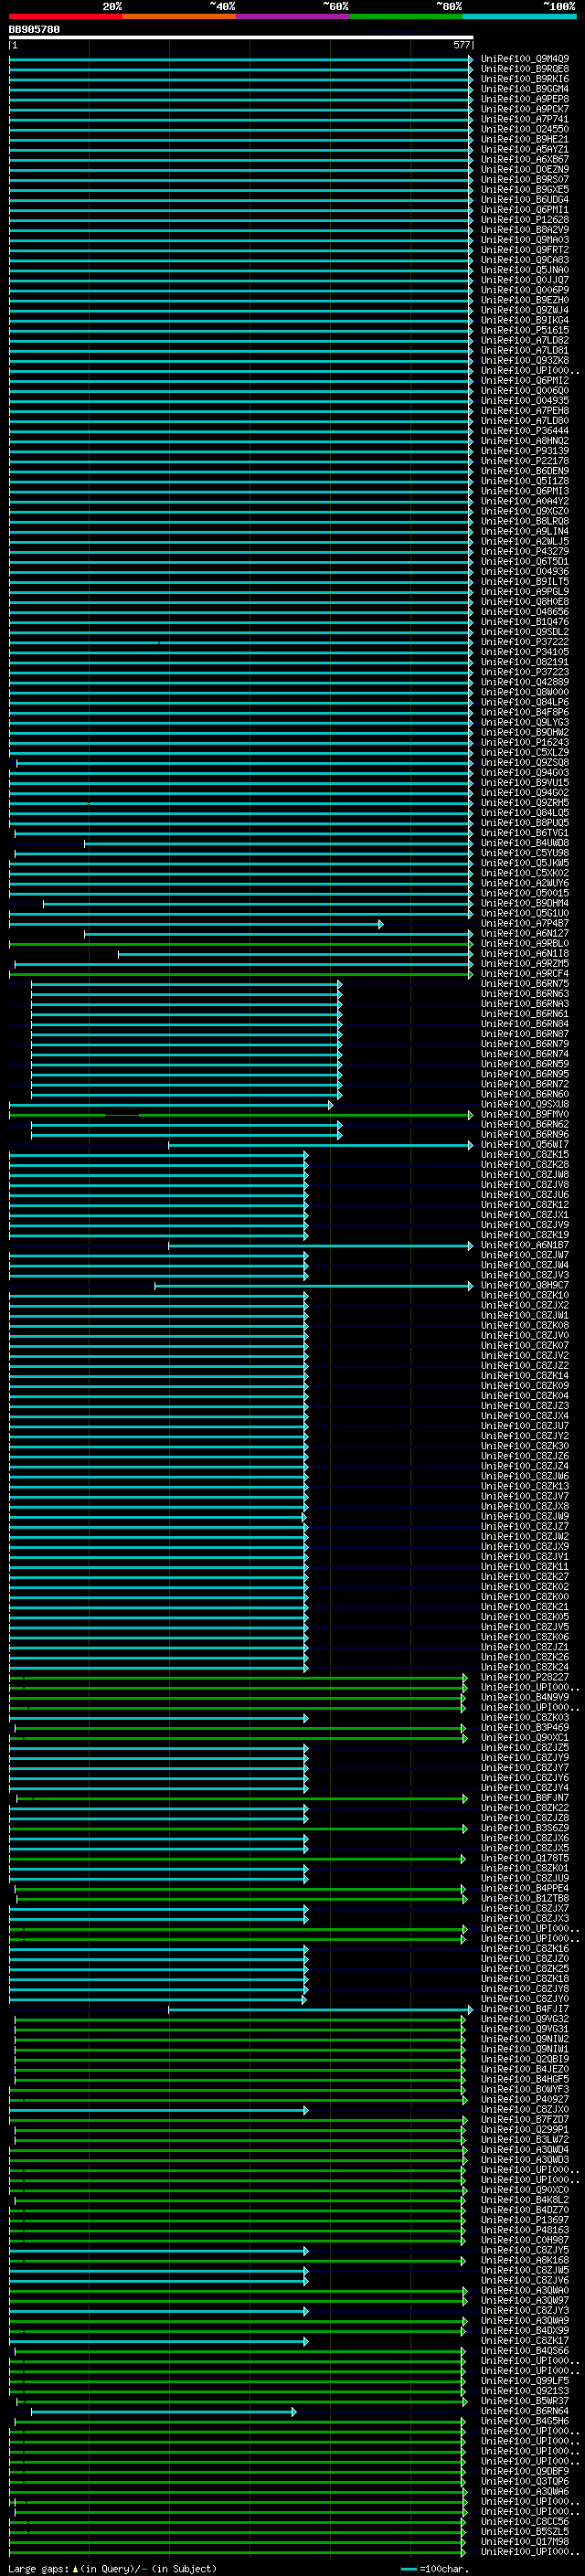Select the UniRef100_P51615 label
The image size is (585, 2576).
click(525, 330)
